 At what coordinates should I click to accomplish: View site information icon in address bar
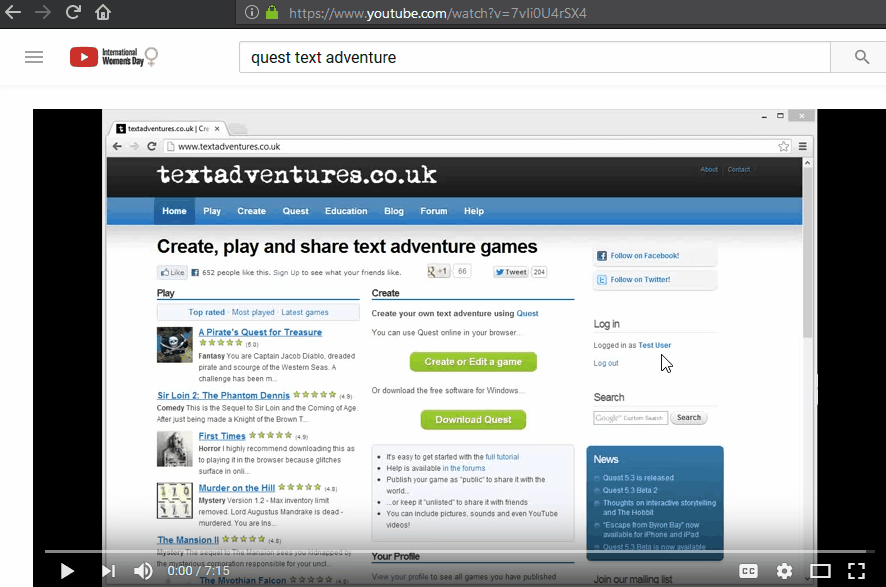[251, 12]
